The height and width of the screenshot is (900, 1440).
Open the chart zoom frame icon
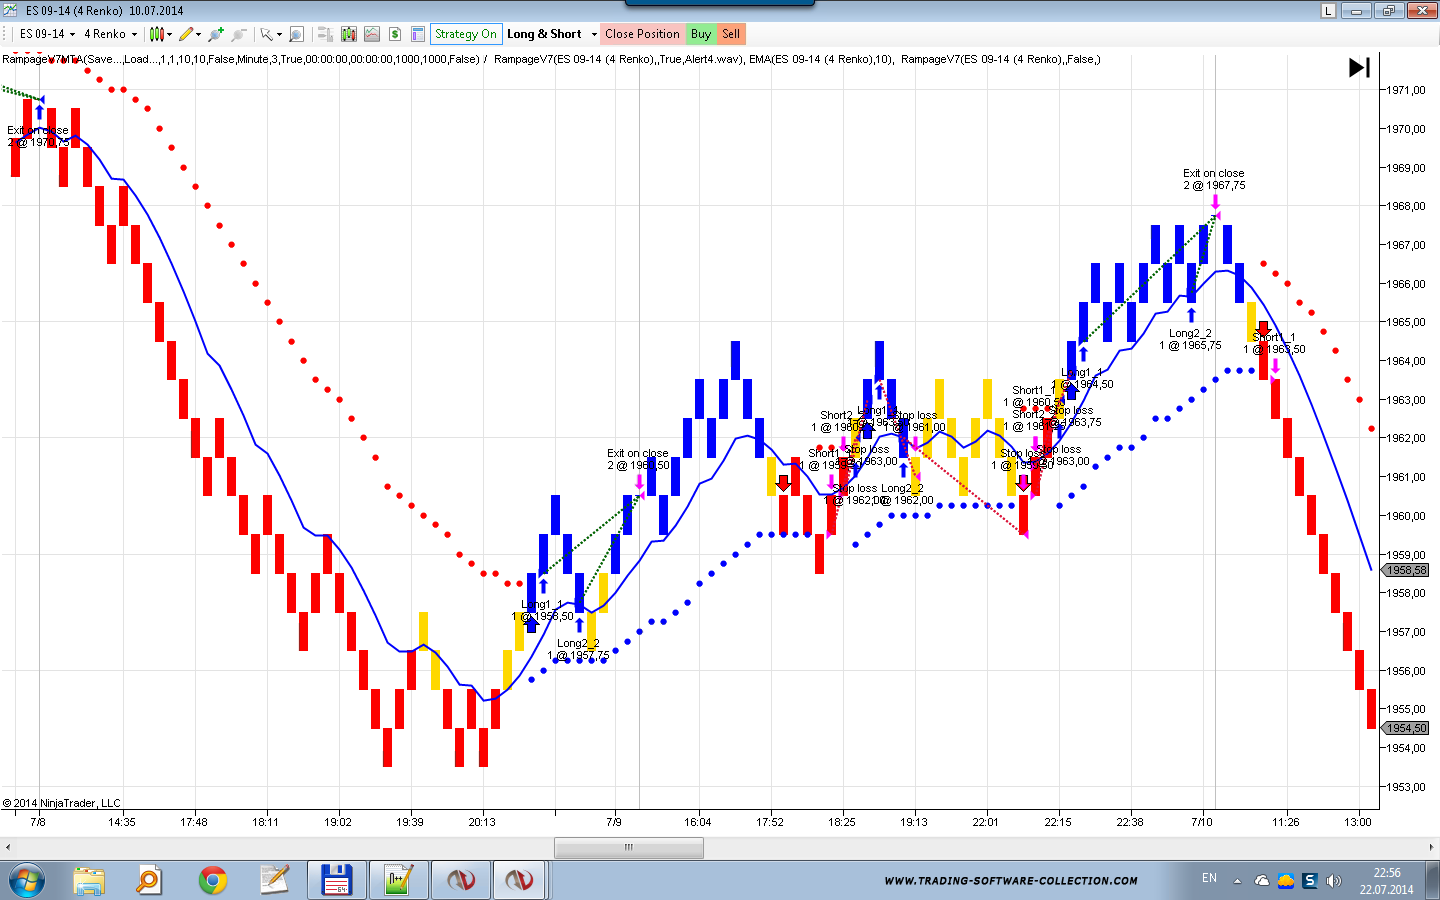point(296,34)
